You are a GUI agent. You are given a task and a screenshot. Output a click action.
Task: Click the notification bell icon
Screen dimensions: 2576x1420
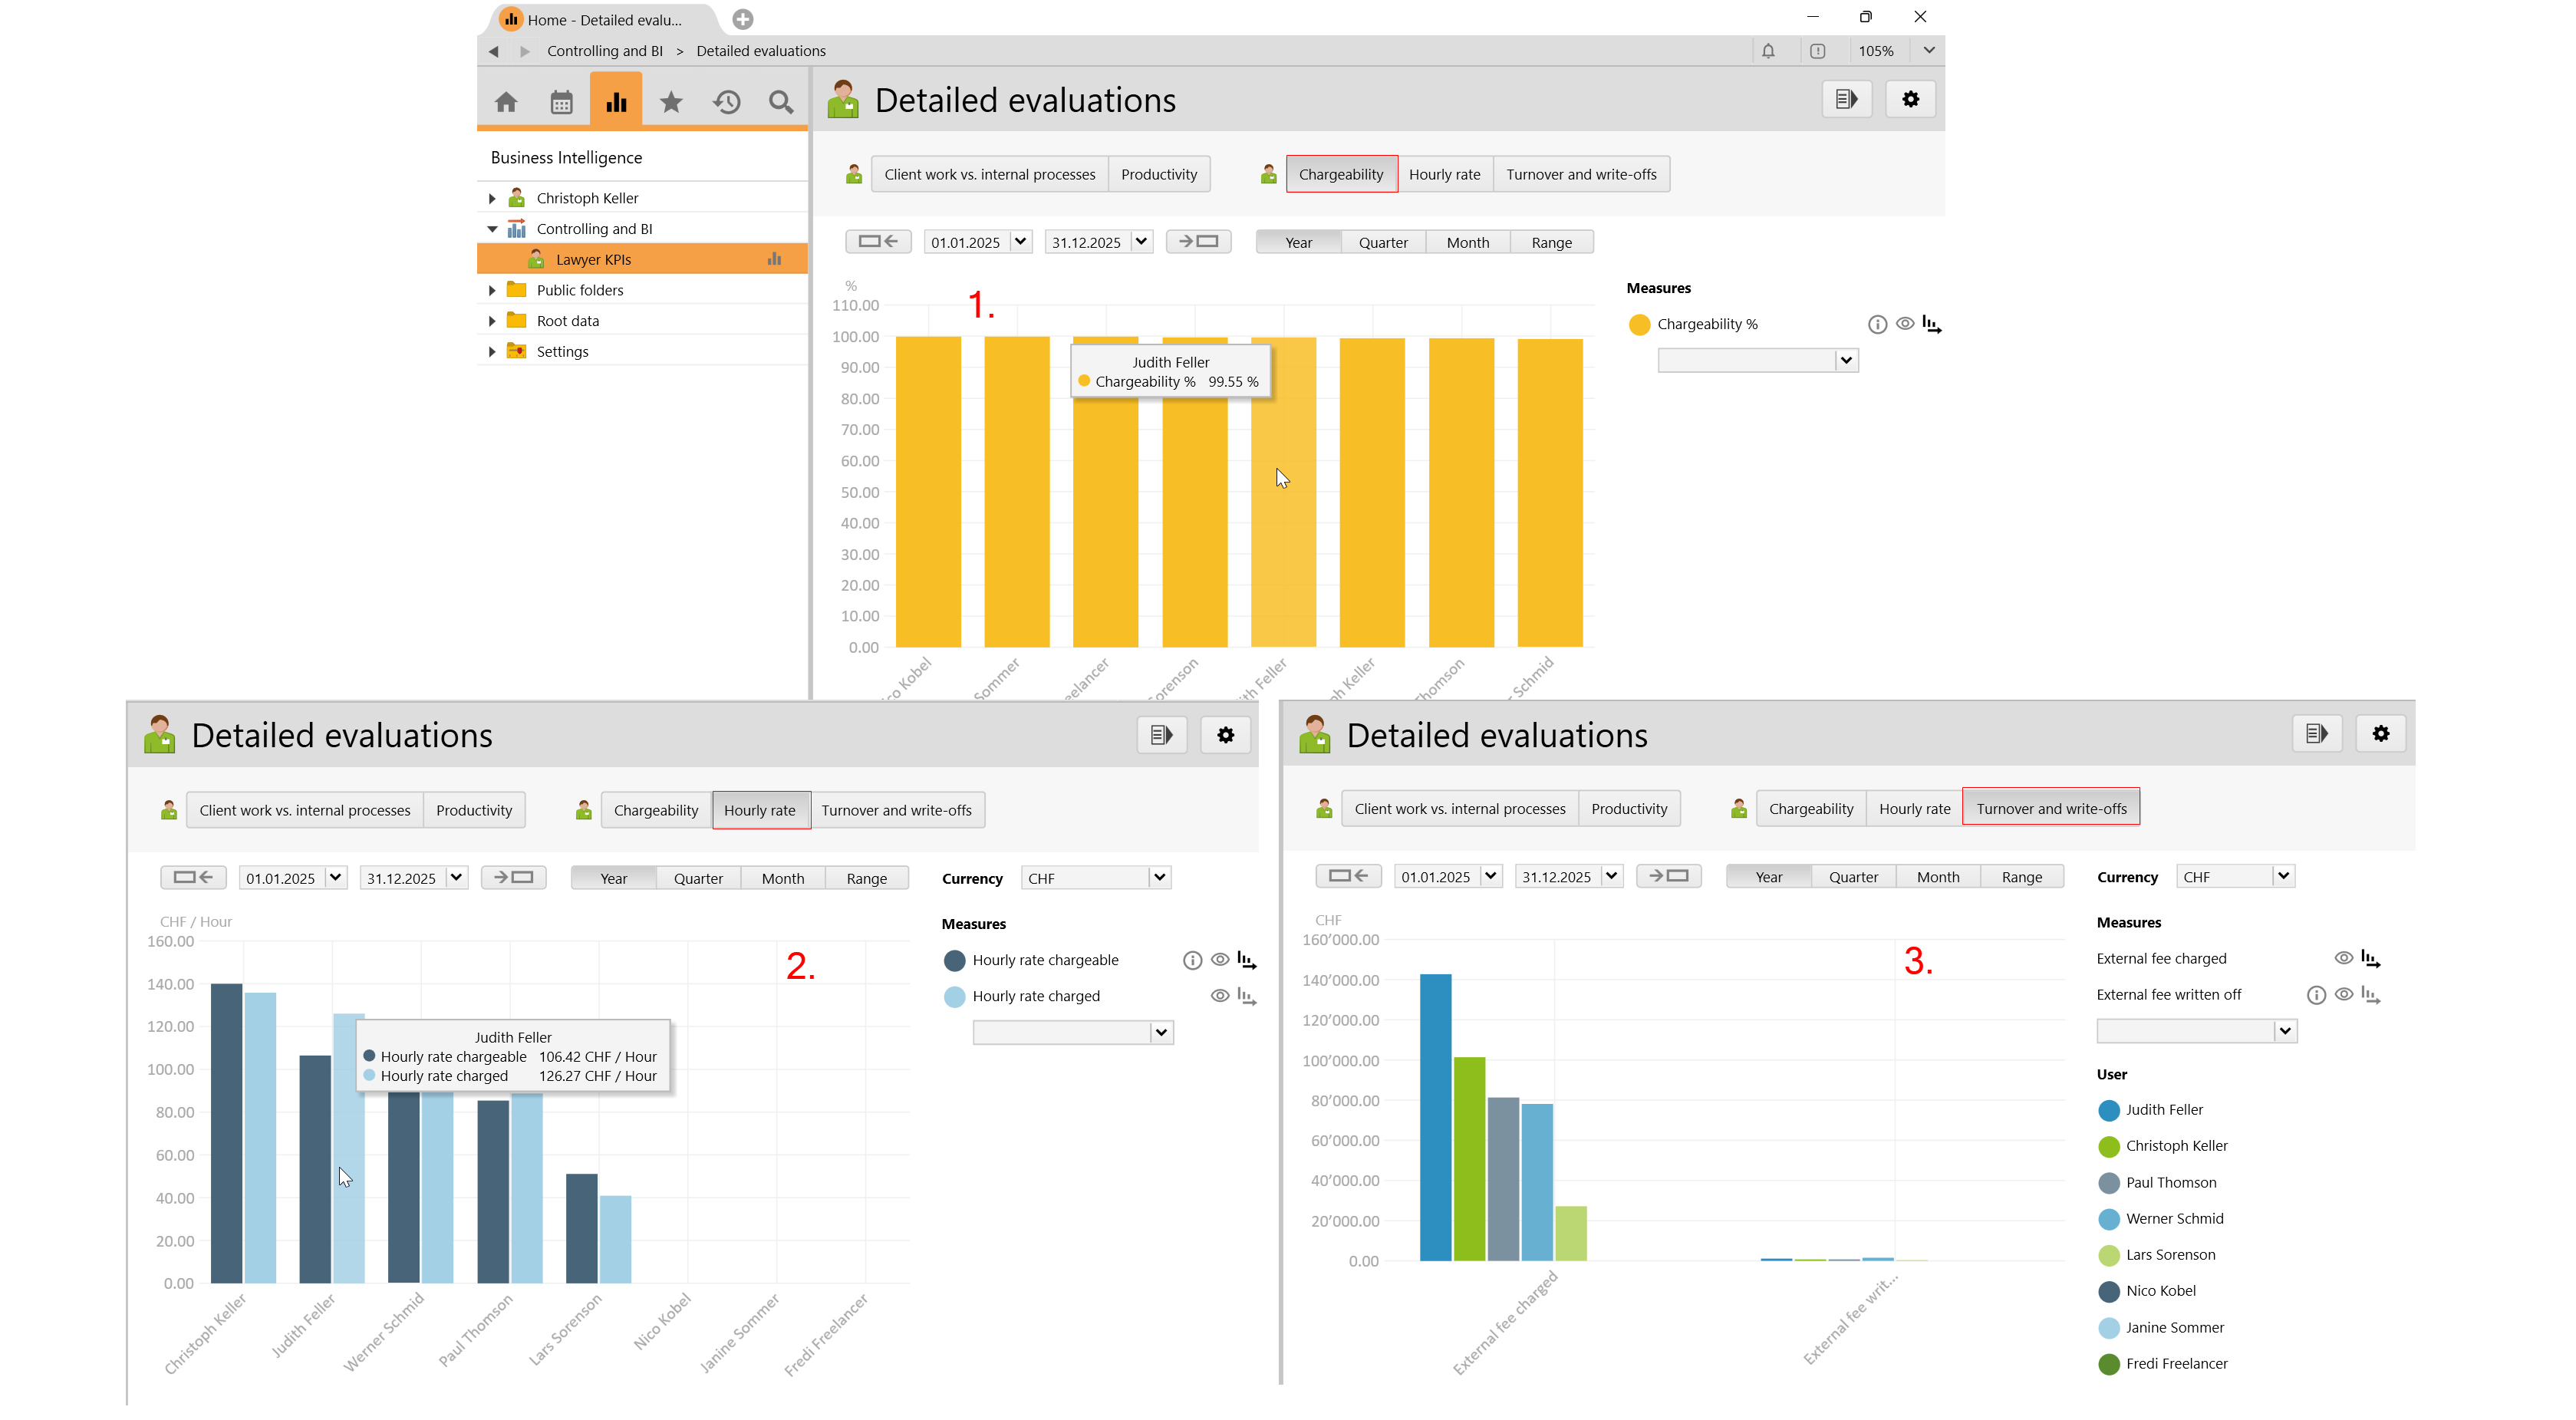tap(1768, 51)
